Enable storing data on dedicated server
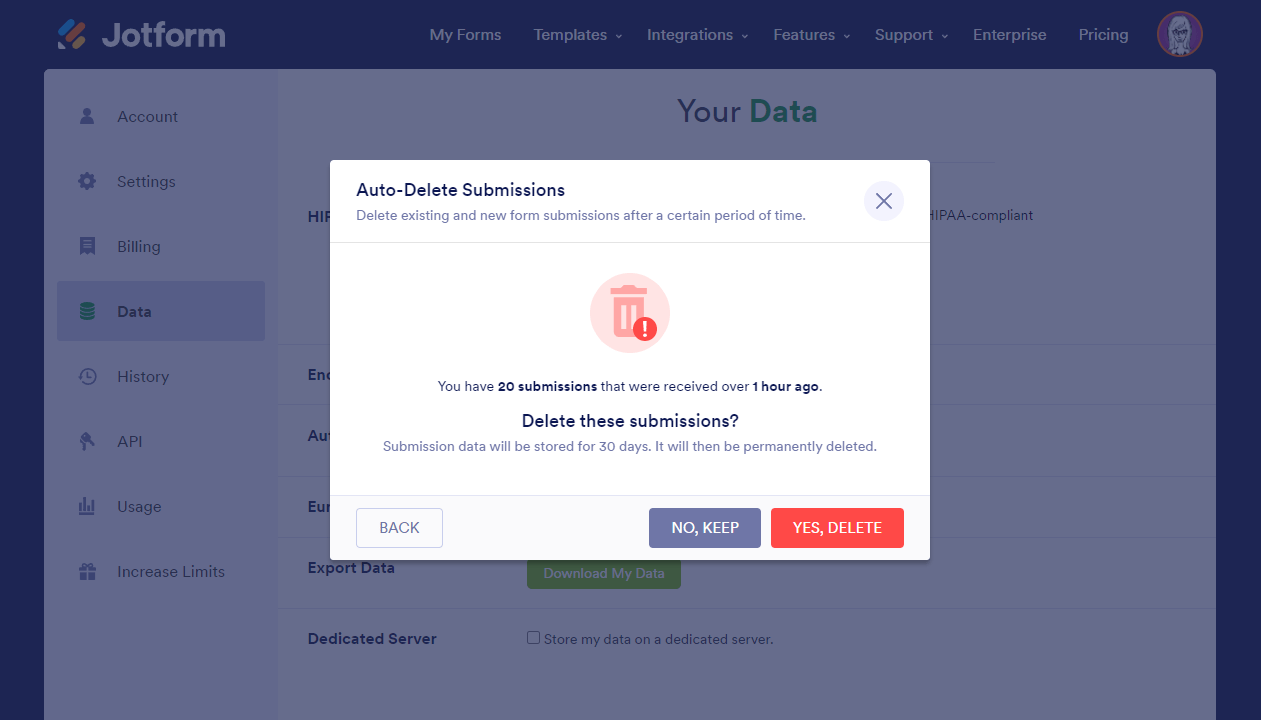Viewport: 1261px width, 720px height. click(534, 638)
